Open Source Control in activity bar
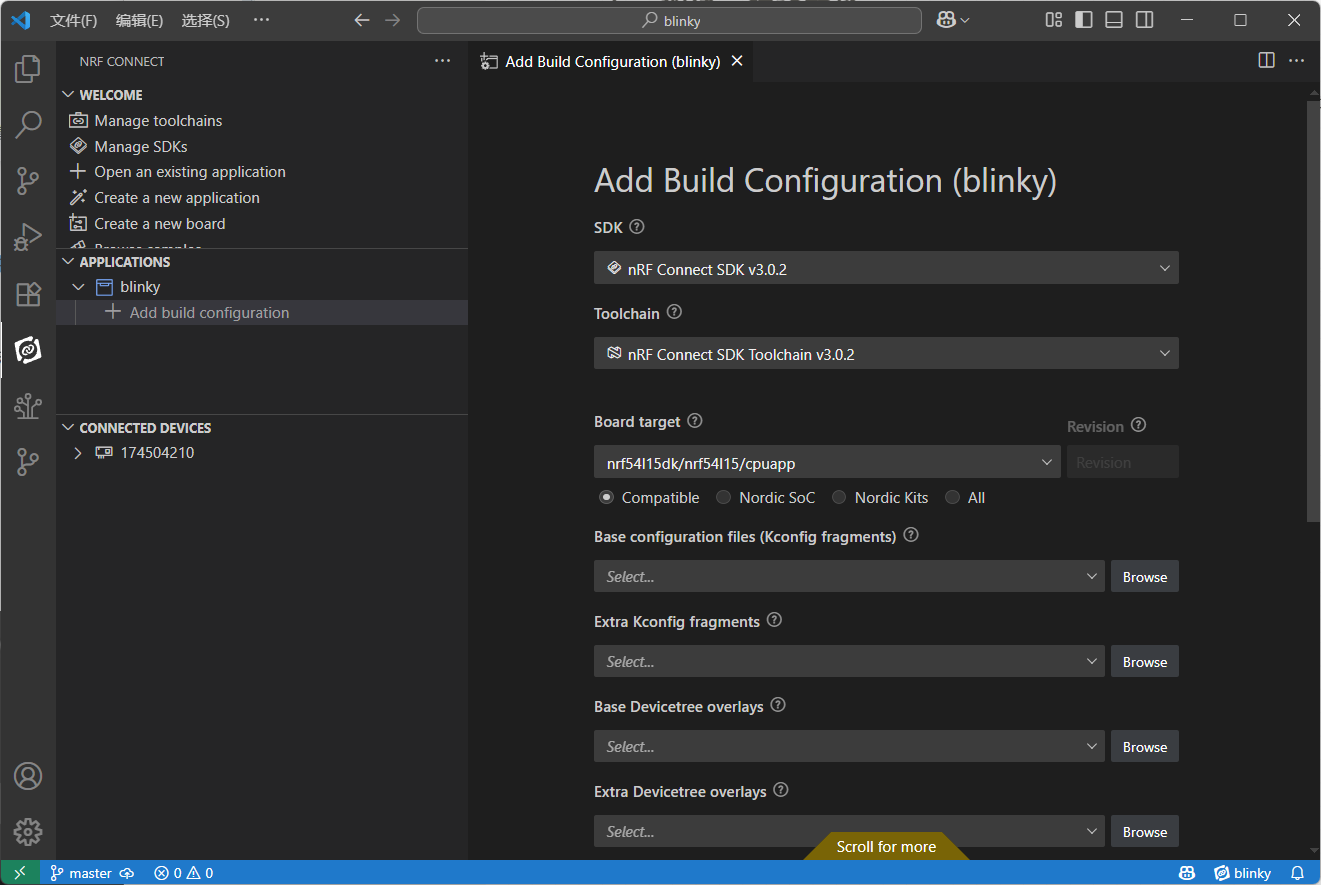Image resolution: width=1321 pixels, height=885 pixels. pyautogui.click(x=28, y=181)
